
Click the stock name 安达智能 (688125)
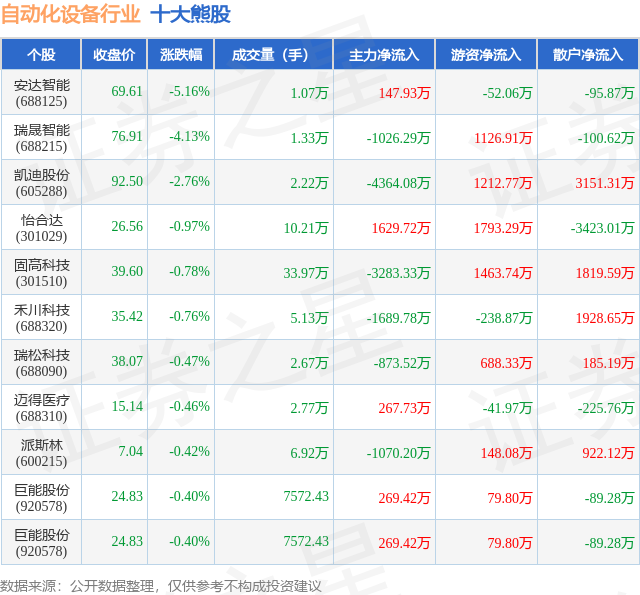click(42, 93)
